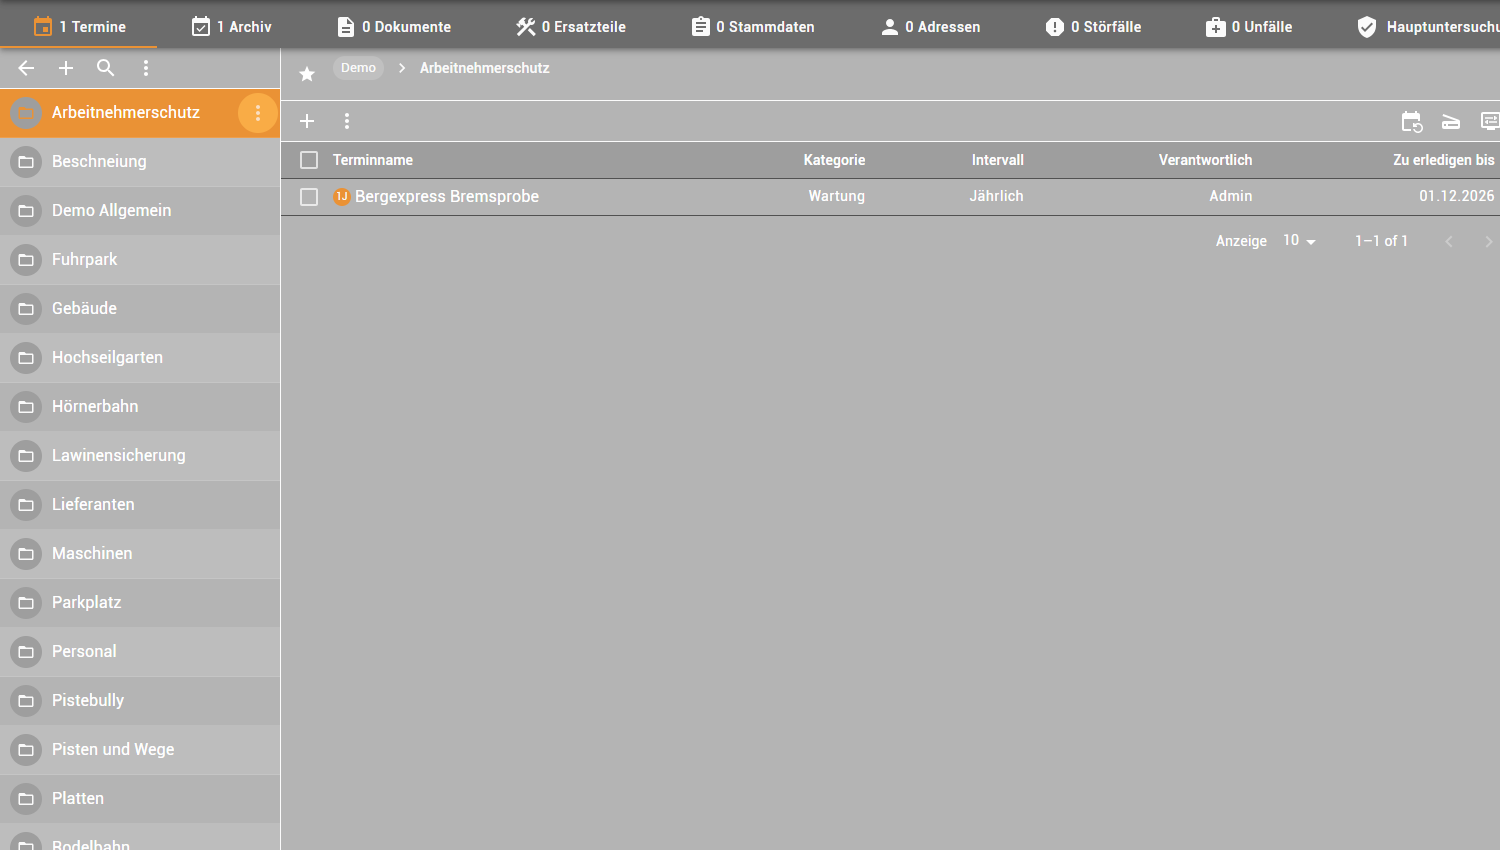Screen dimensions: 1500x850
Task: Open the Pisten und Wege folder
Action: click(x=140, y=750)
